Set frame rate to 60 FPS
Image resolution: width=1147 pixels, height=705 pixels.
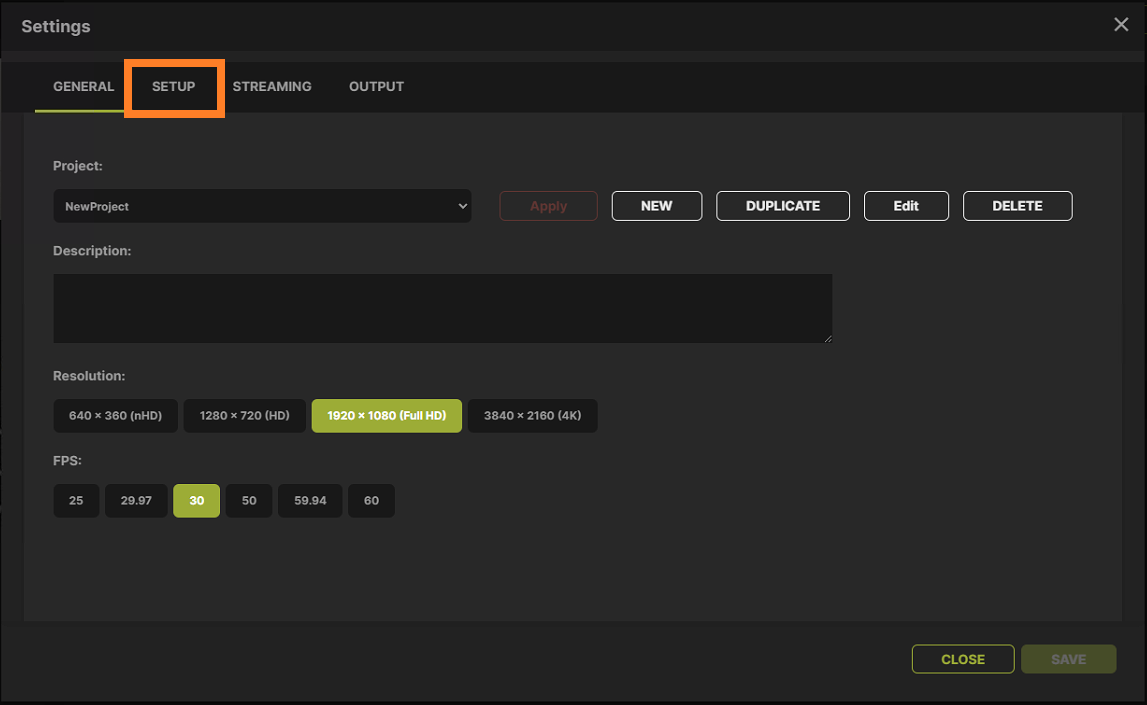point(371,500)
